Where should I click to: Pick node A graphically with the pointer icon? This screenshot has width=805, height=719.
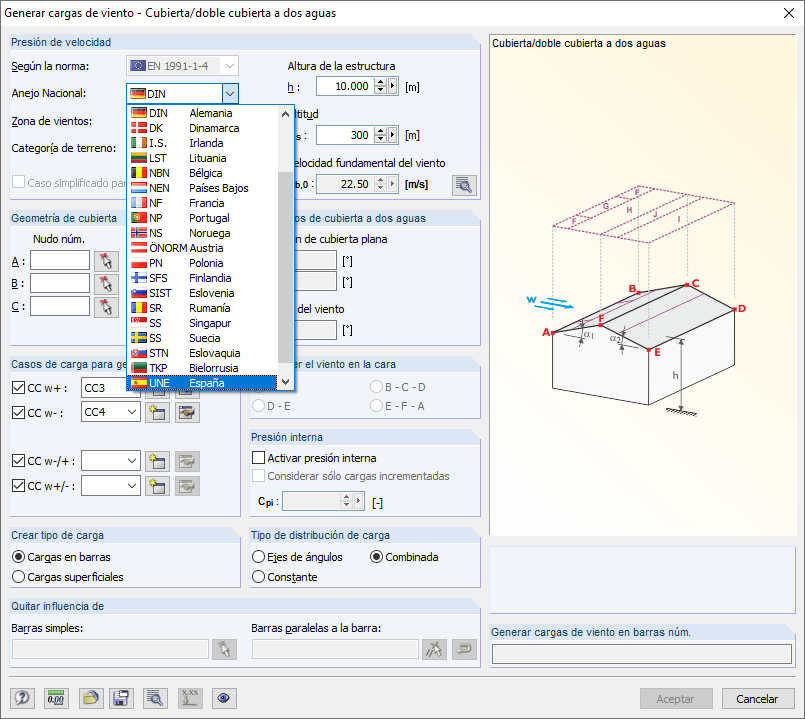point(106,261)
